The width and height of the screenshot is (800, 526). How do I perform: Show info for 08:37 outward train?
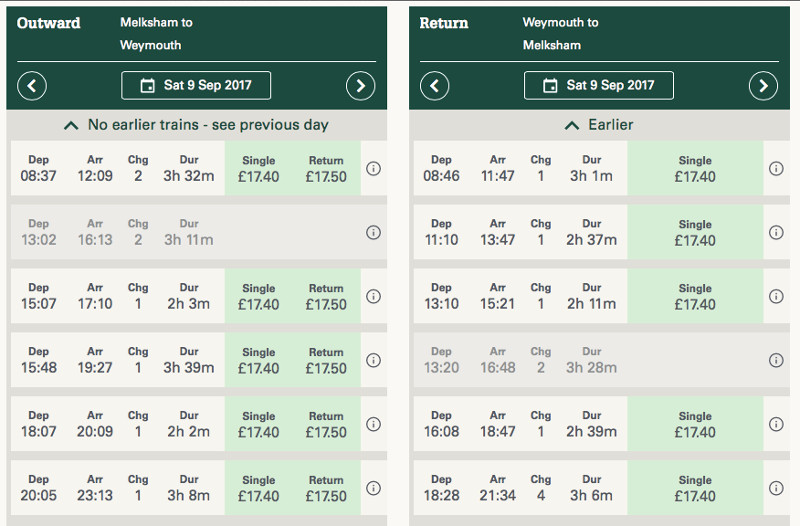pyautogui.click(x=373, y=169)
